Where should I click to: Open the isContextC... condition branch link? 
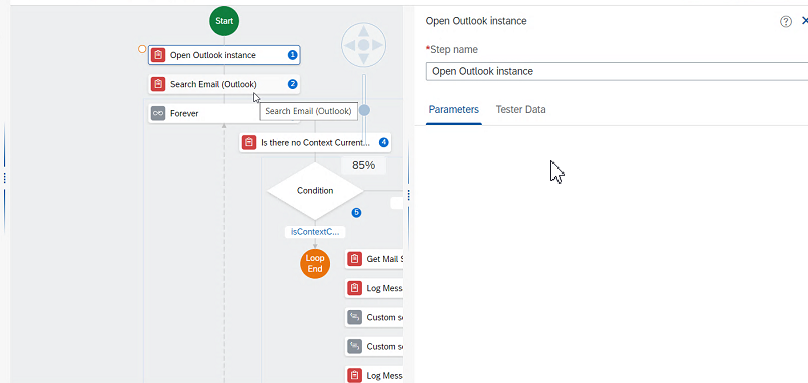315,232
